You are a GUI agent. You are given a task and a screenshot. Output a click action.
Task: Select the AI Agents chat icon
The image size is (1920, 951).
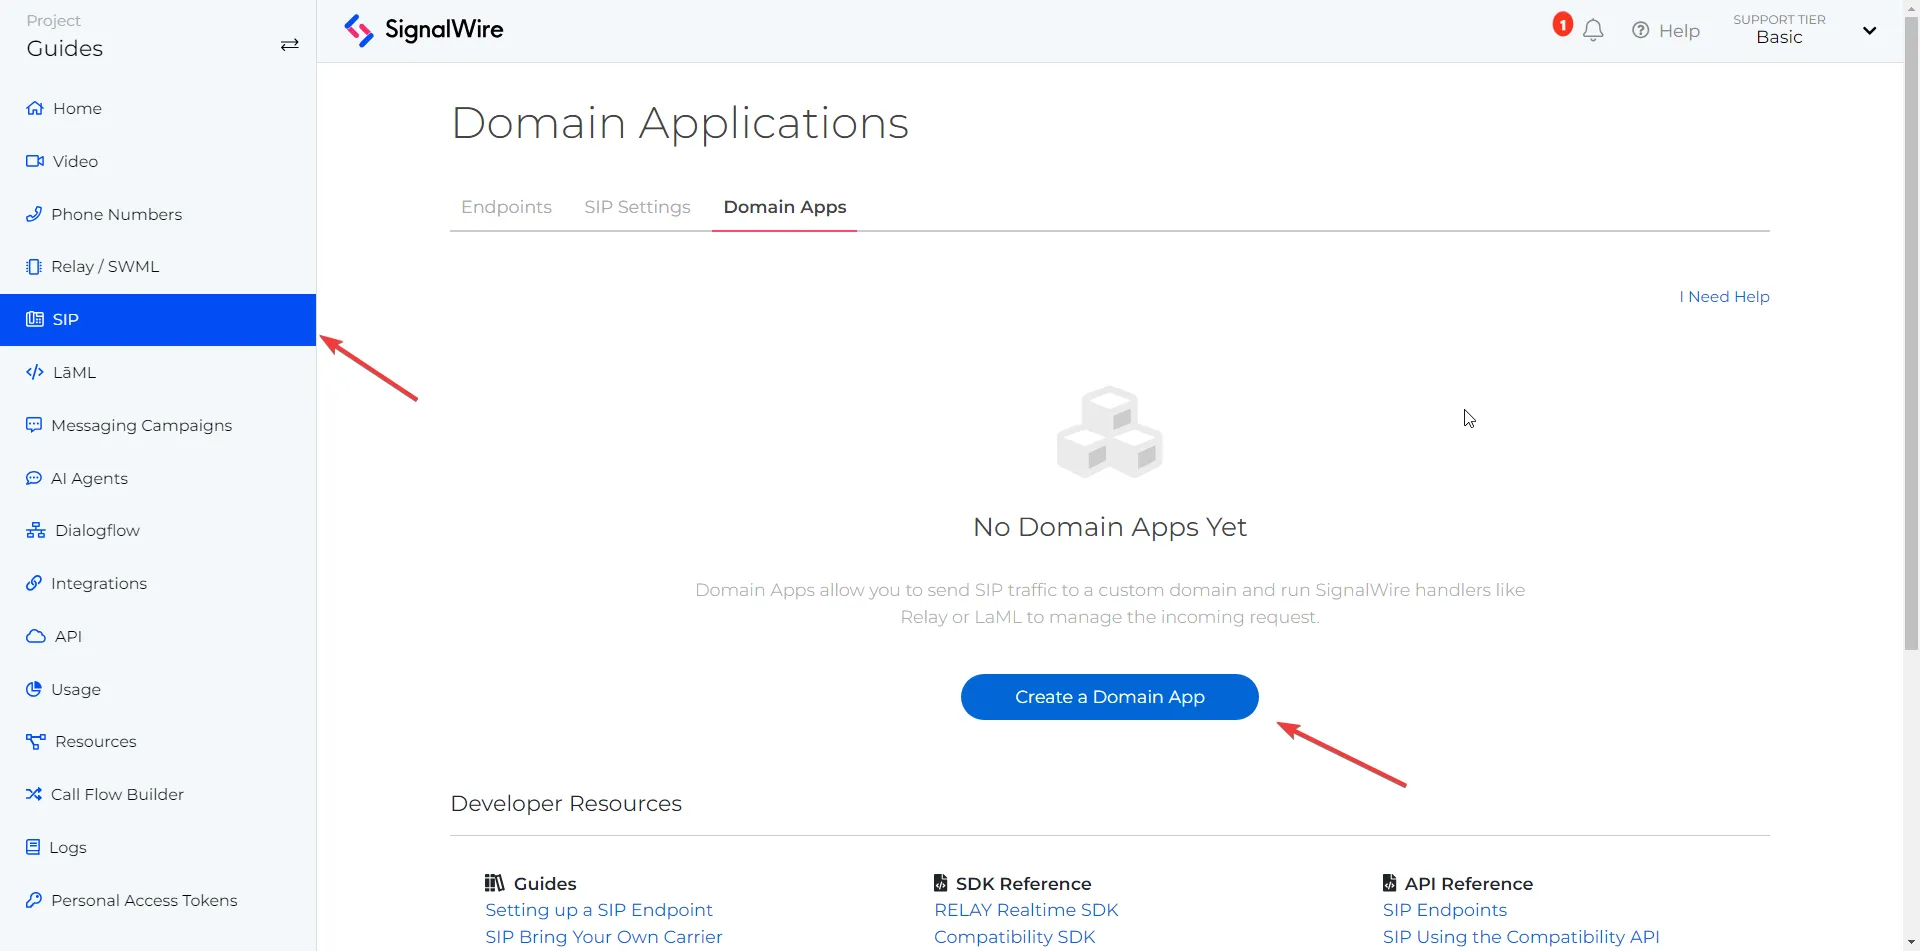34,477
